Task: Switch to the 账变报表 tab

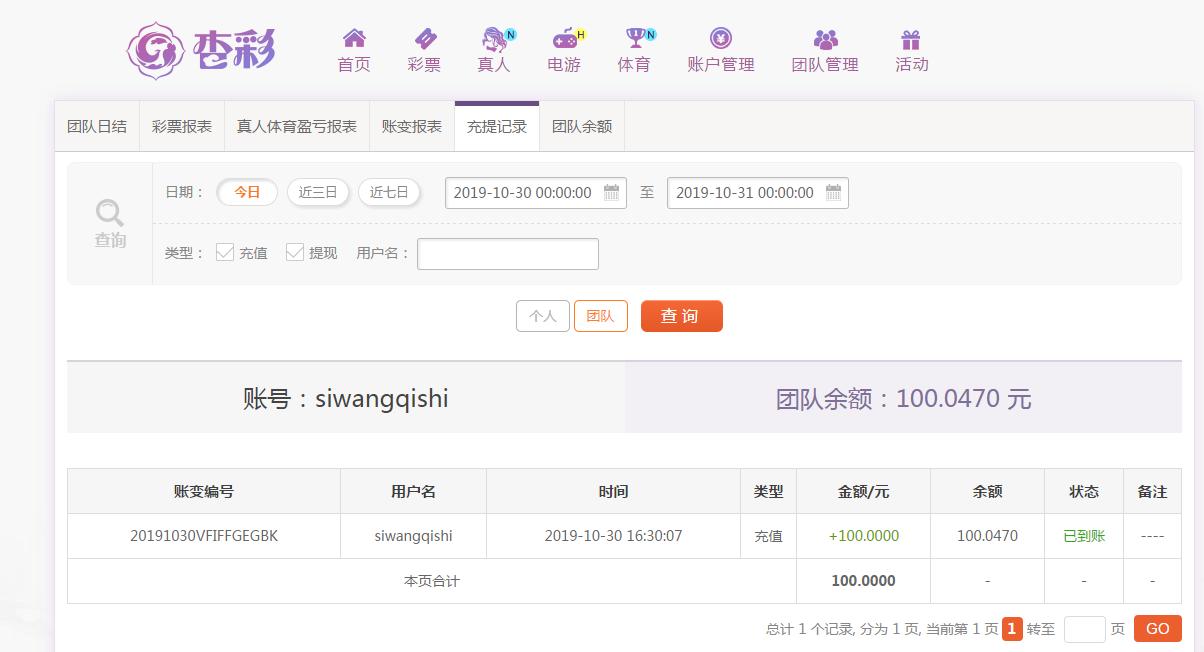Action: coord(412,127)
